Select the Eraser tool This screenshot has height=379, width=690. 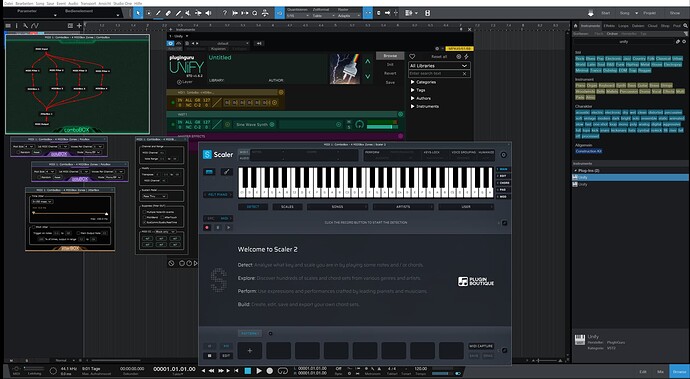point(169,13)
